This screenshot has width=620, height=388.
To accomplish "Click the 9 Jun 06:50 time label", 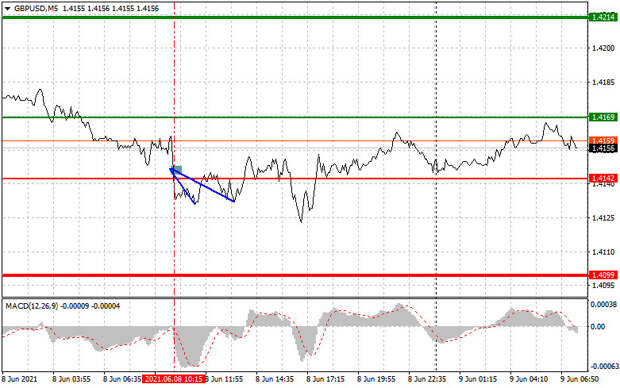I will click(x=580, y=379).
